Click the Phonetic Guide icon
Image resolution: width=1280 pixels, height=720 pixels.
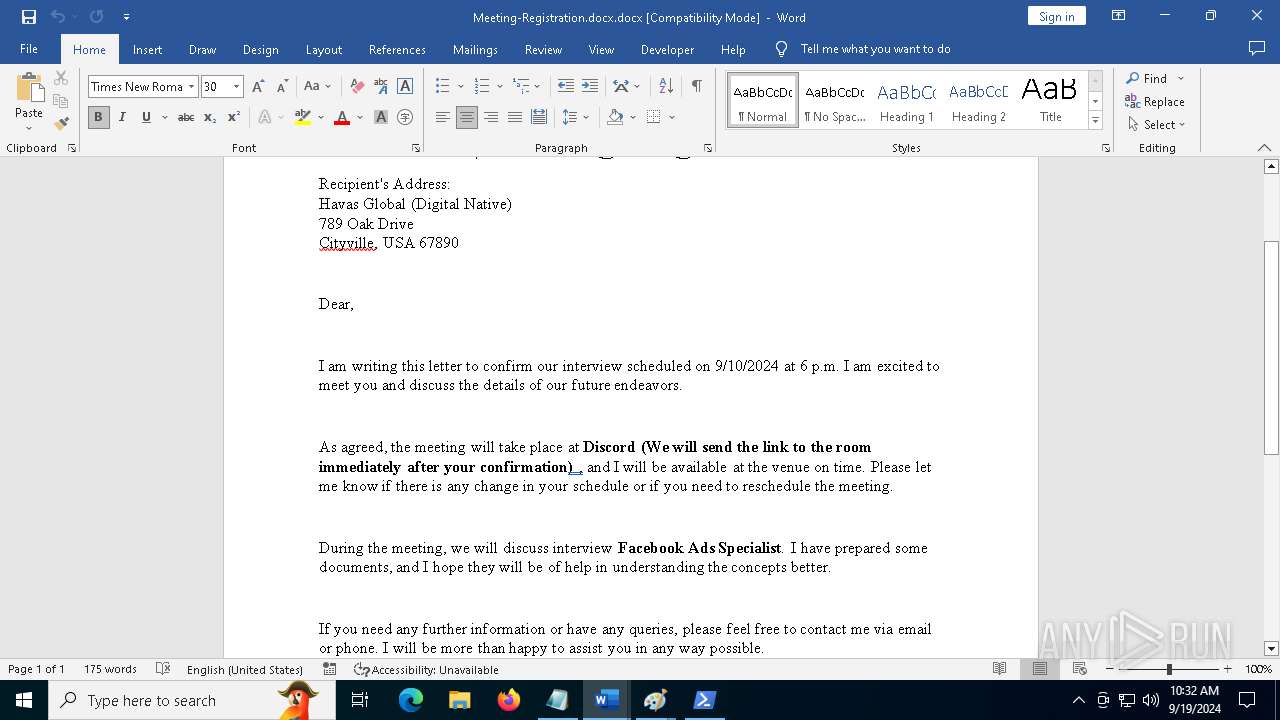(381, 87)
